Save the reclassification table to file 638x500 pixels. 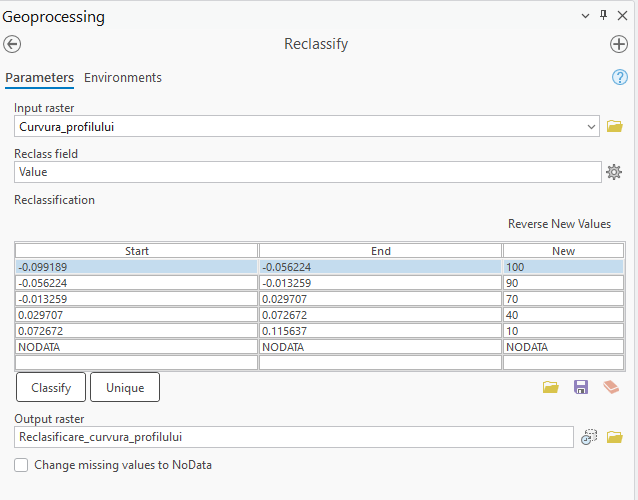tap(580, 387)
